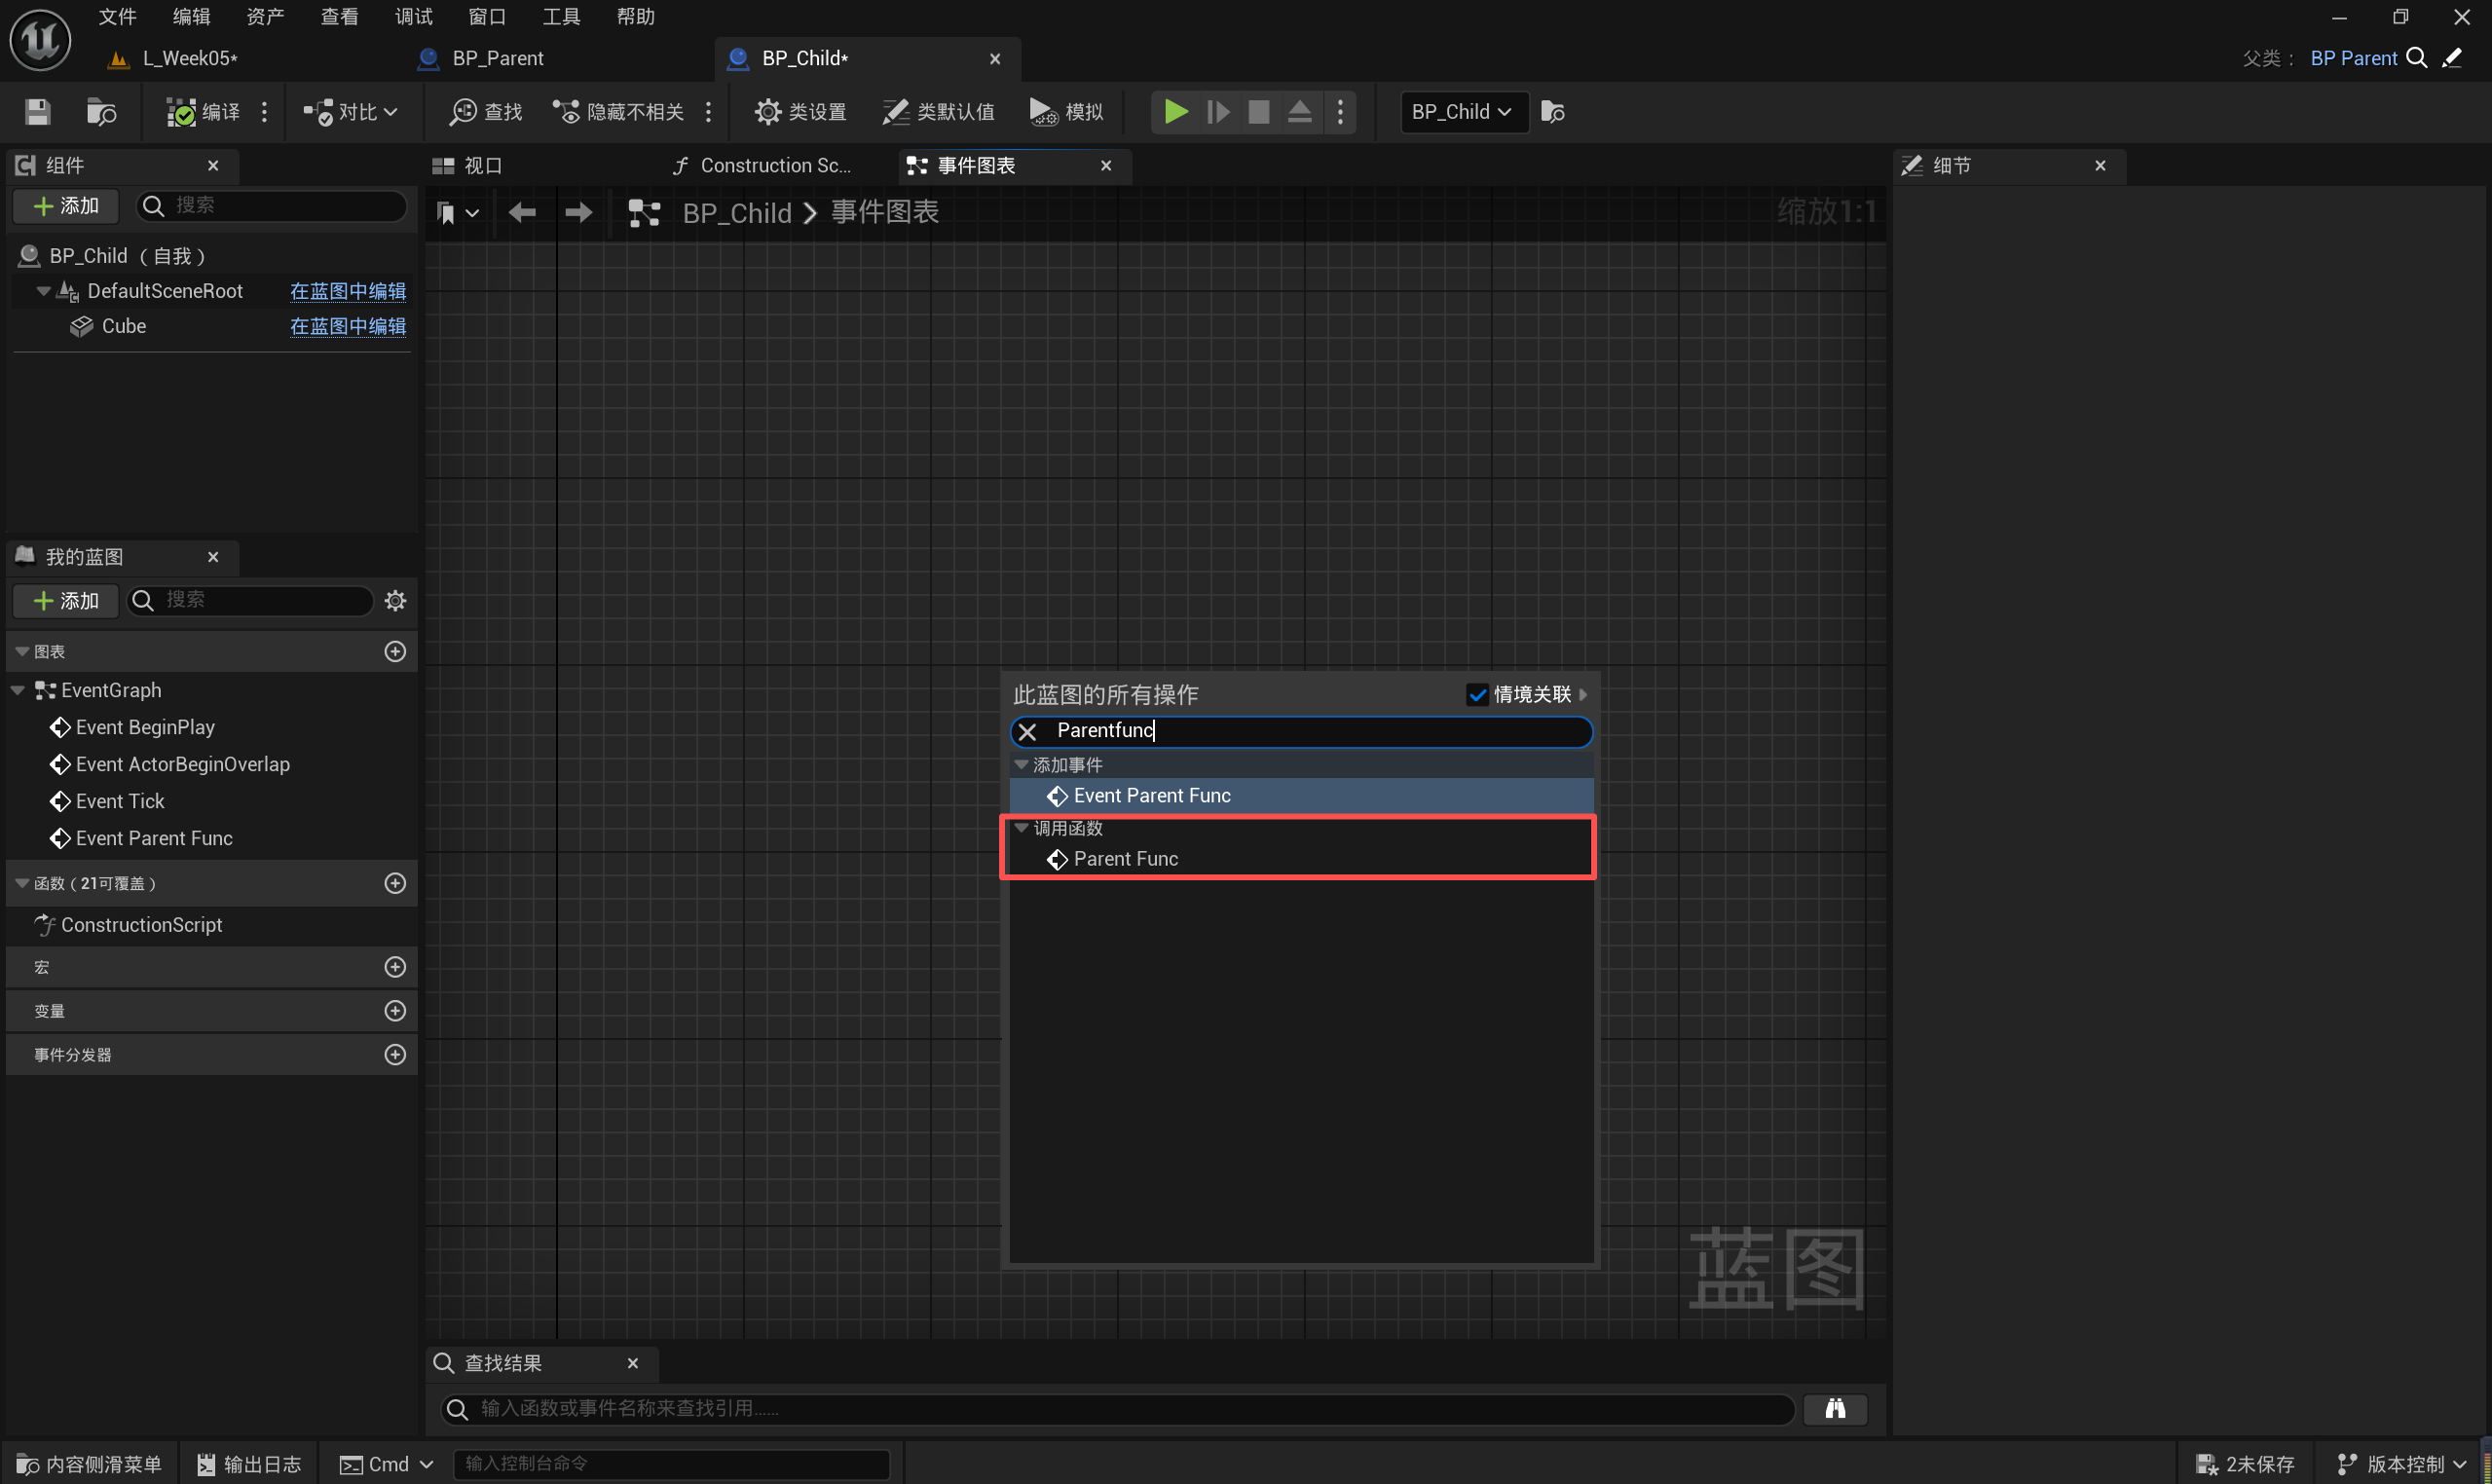Open the BP_Child debug object dropdown
This screenshot has height=1484, width=2492.
1462,112
